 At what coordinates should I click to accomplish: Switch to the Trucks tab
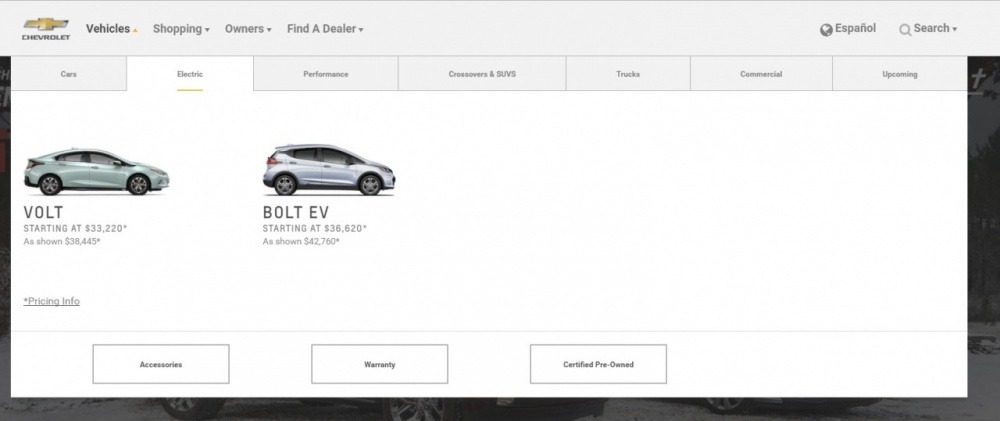[628, 73]
